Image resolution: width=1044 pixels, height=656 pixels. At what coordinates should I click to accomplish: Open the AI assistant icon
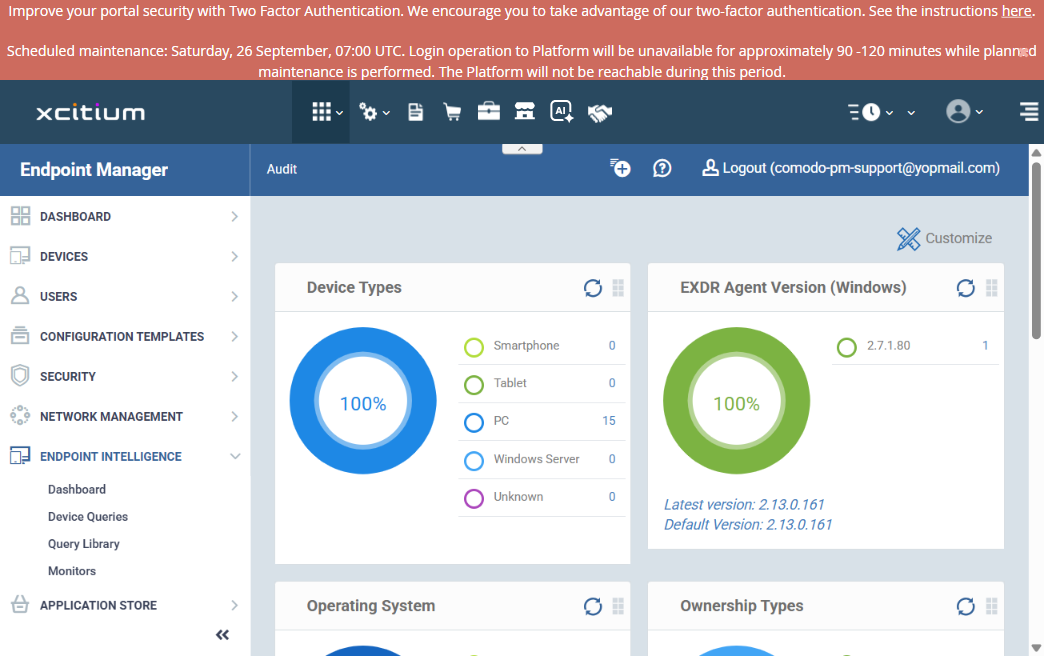[x=561, y=112]
